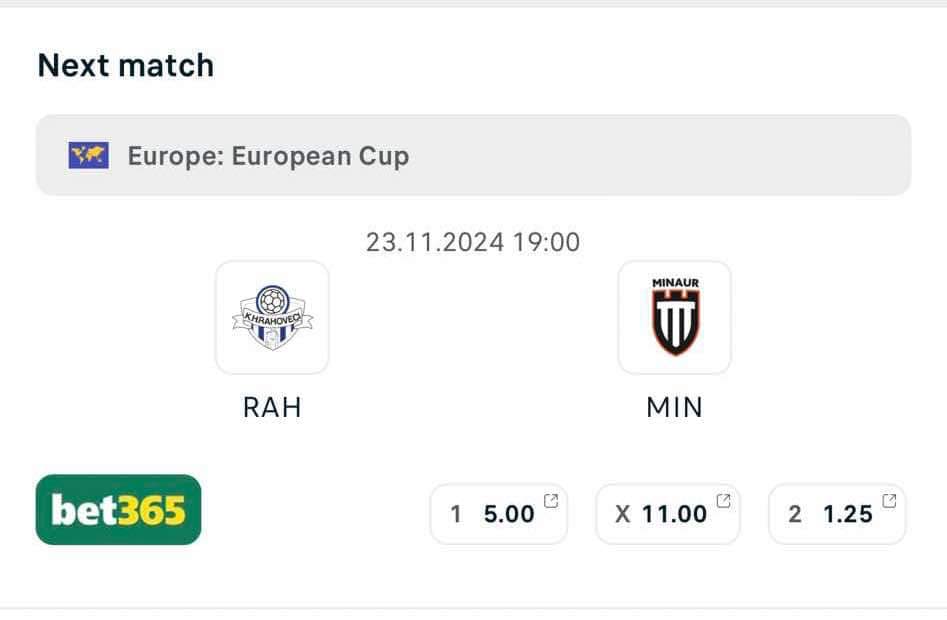947x620 pixels.
Task: Select home win odds 5.00
Action: point(499,514)
